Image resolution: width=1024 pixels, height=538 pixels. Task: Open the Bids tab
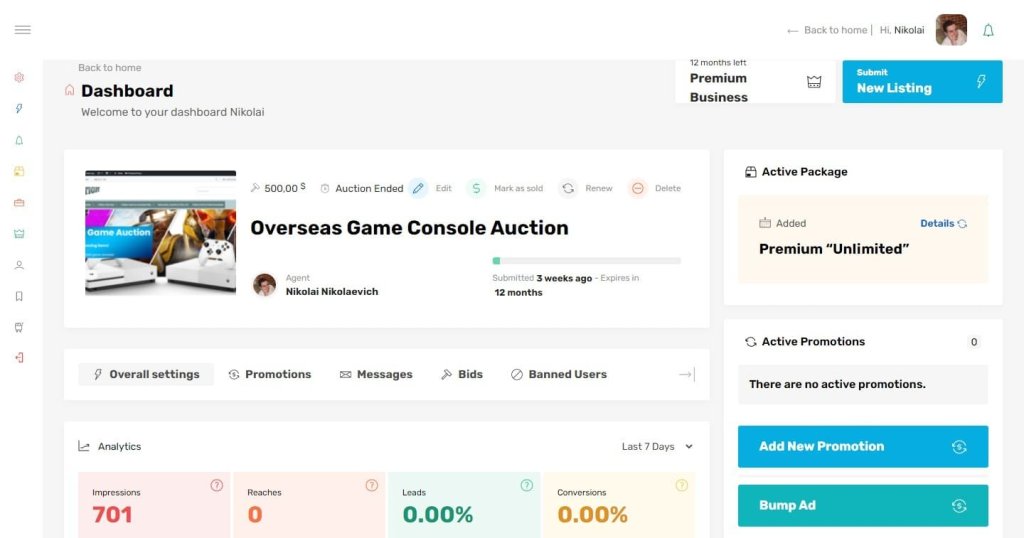pyautogui.click(x=462, y=374)
